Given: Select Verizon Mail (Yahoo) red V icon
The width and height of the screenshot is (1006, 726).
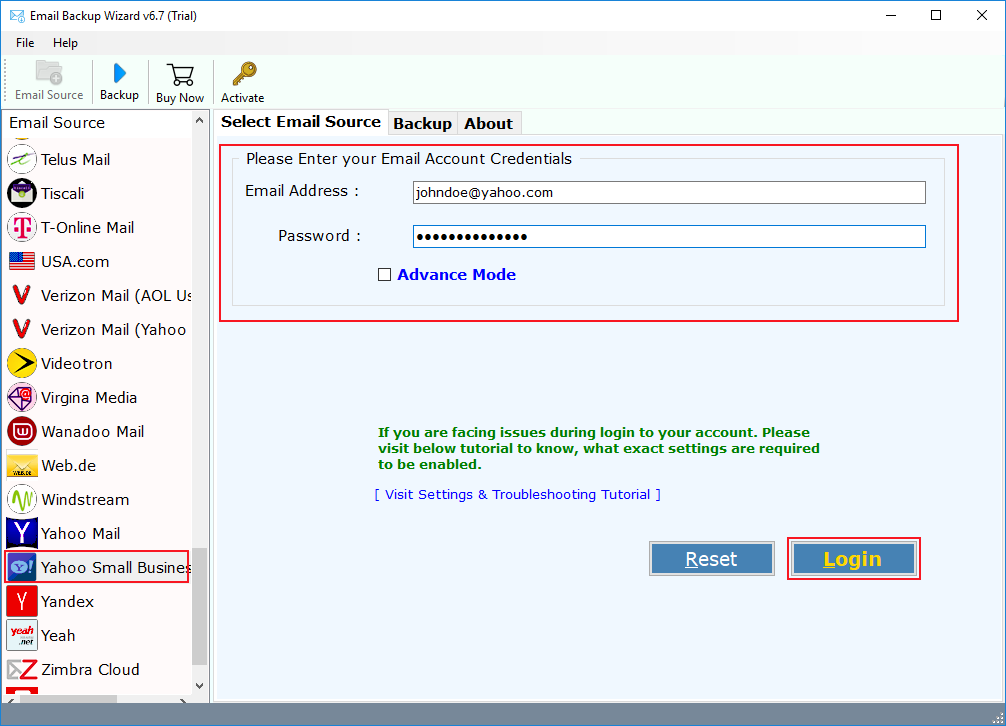Looking at the screenshot, I should pos(22,329).
